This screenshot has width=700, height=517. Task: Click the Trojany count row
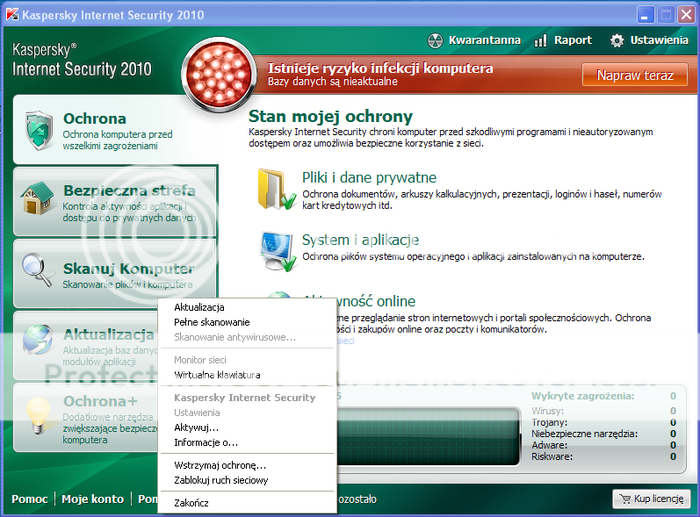point(604,422)
